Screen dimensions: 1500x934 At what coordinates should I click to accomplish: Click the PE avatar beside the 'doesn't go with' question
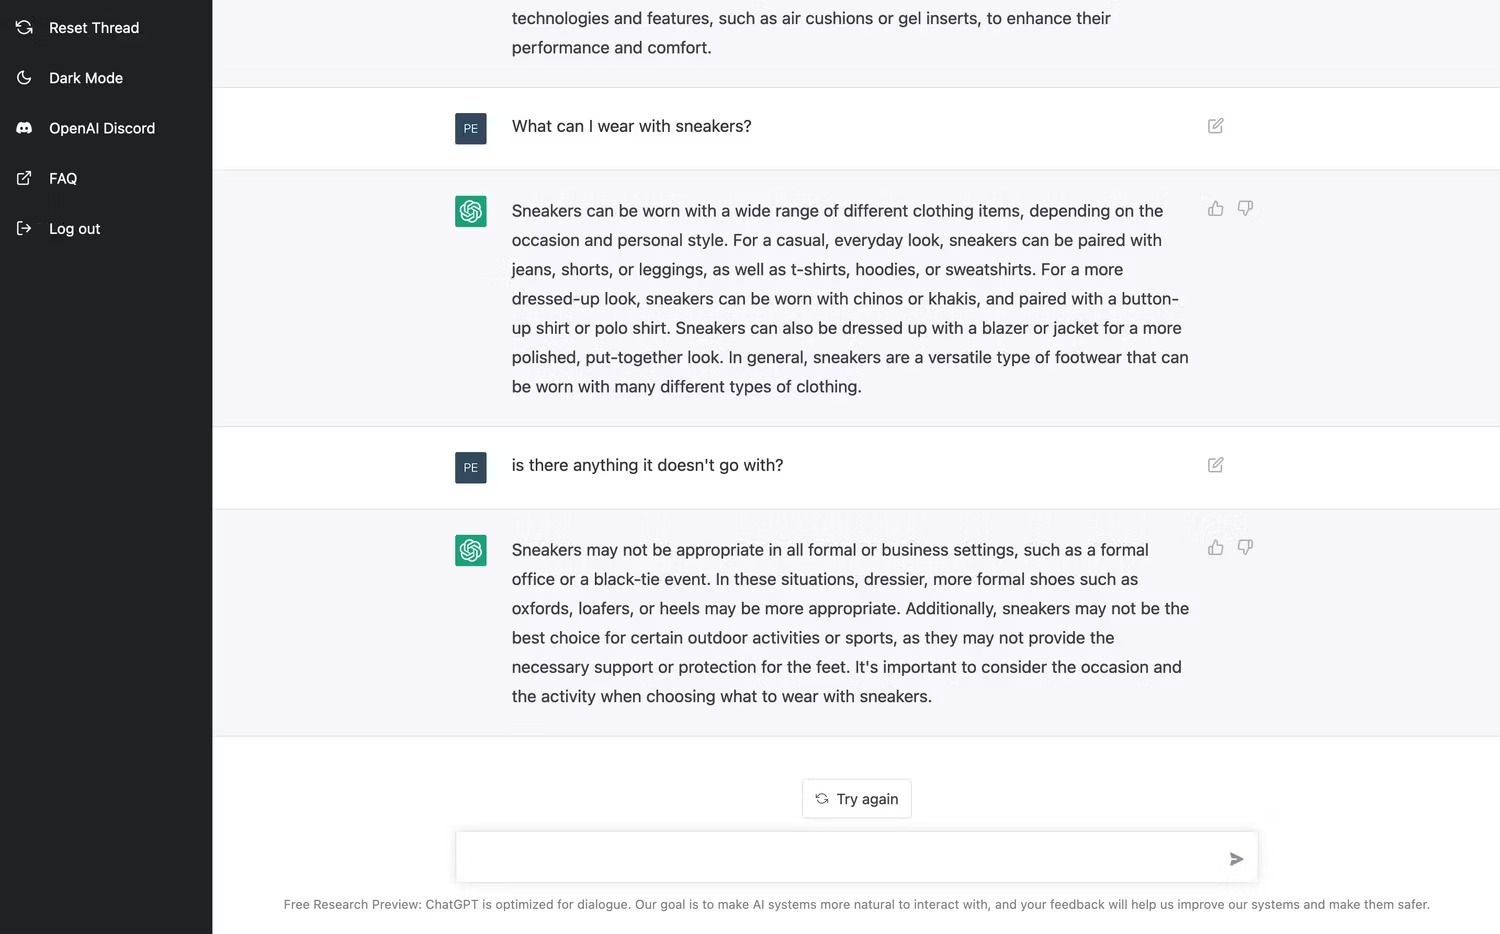tap(471, 467)
